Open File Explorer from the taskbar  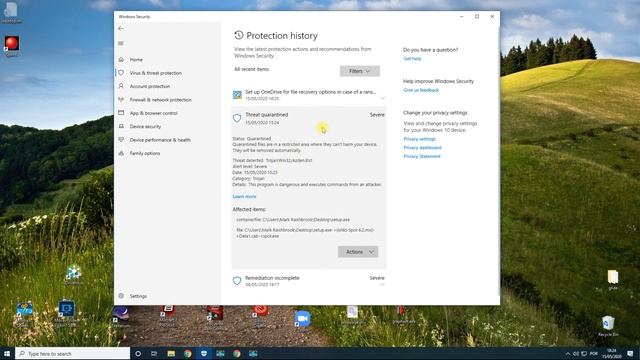[171, 353]
